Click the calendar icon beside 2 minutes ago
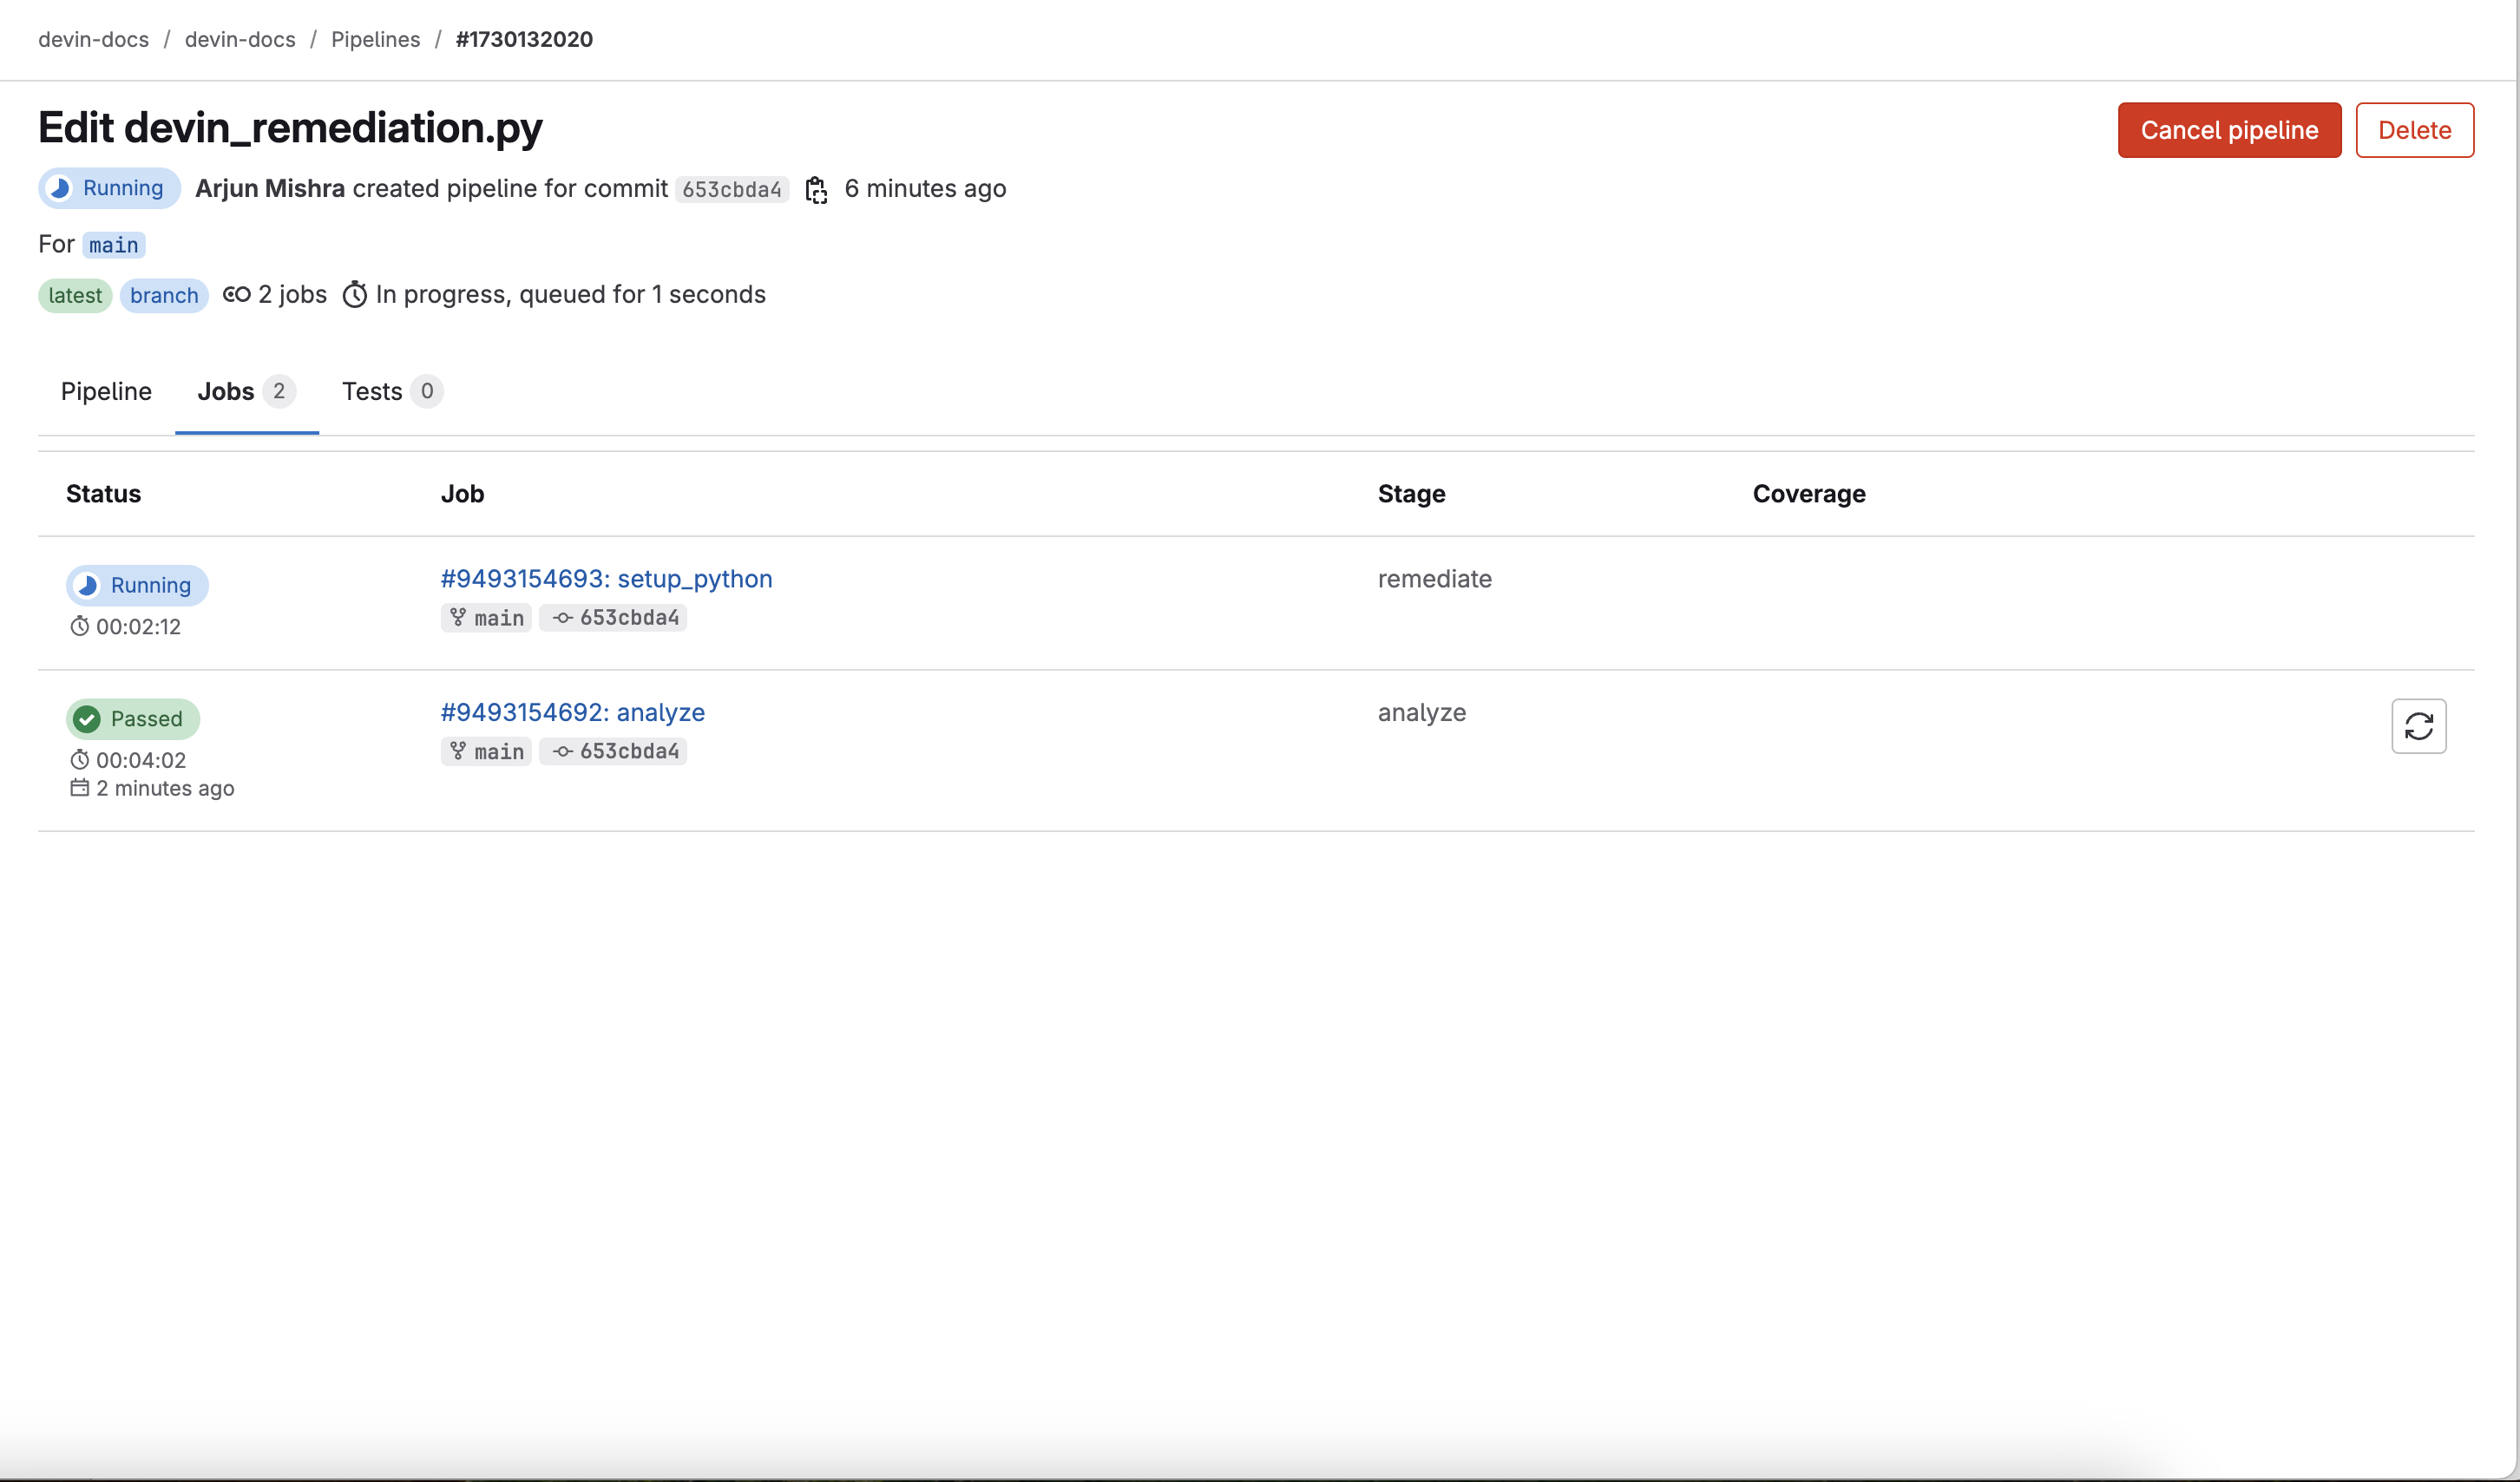This screenshot has height=1482, width=2520. (79, 788)
